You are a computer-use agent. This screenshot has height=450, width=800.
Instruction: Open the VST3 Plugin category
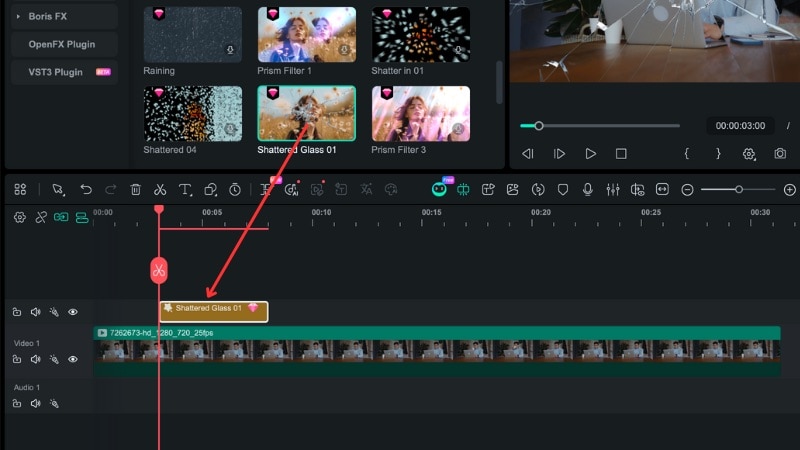coord(64,72)
